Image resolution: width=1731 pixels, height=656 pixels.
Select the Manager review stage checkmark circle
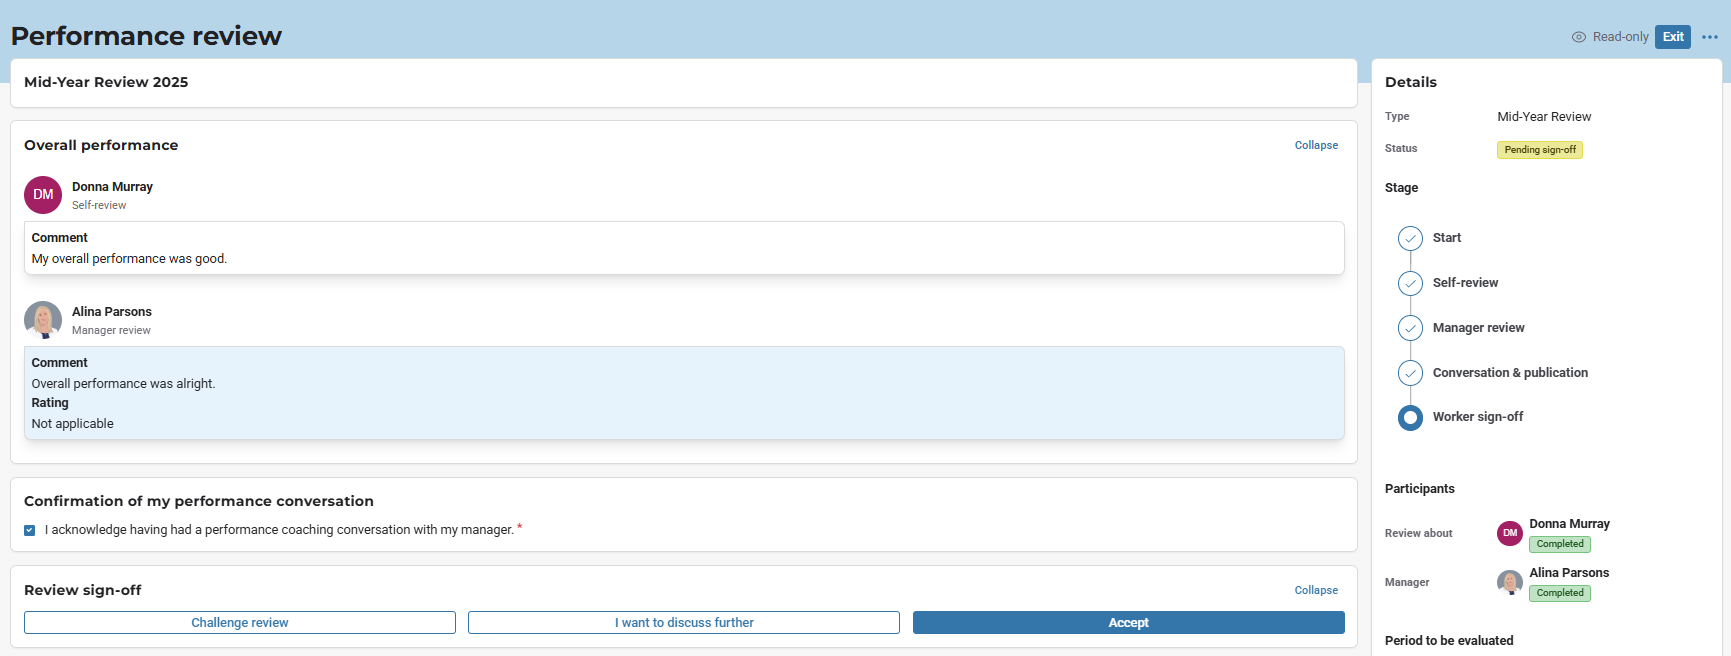pos(1410,328)
